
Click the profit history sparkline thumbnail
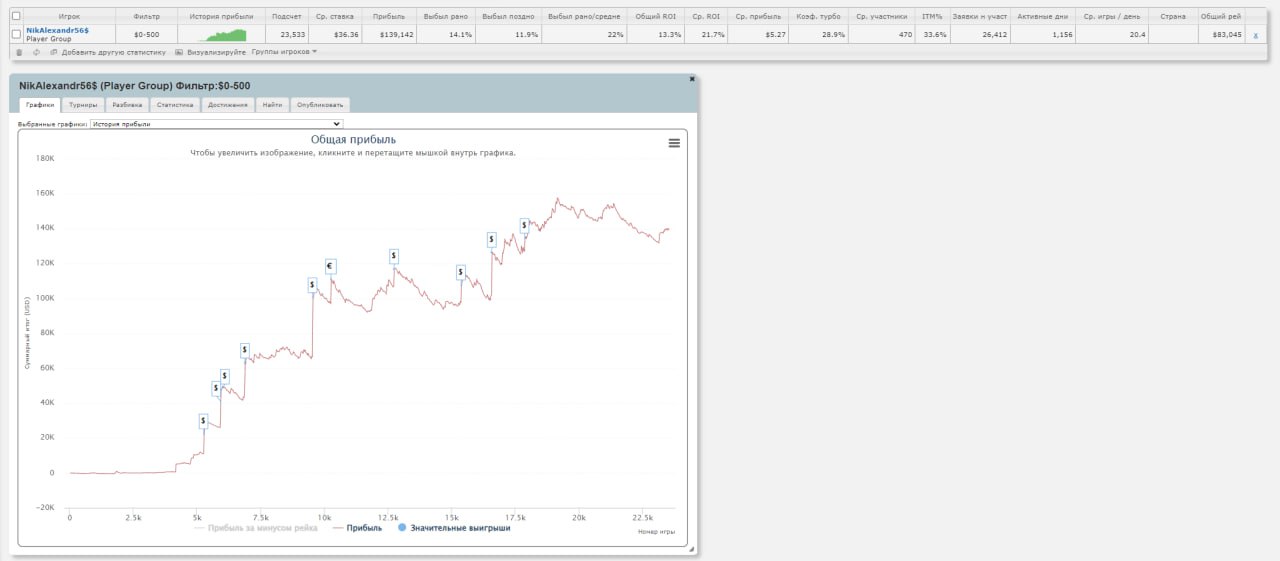[x=223, y=34]
